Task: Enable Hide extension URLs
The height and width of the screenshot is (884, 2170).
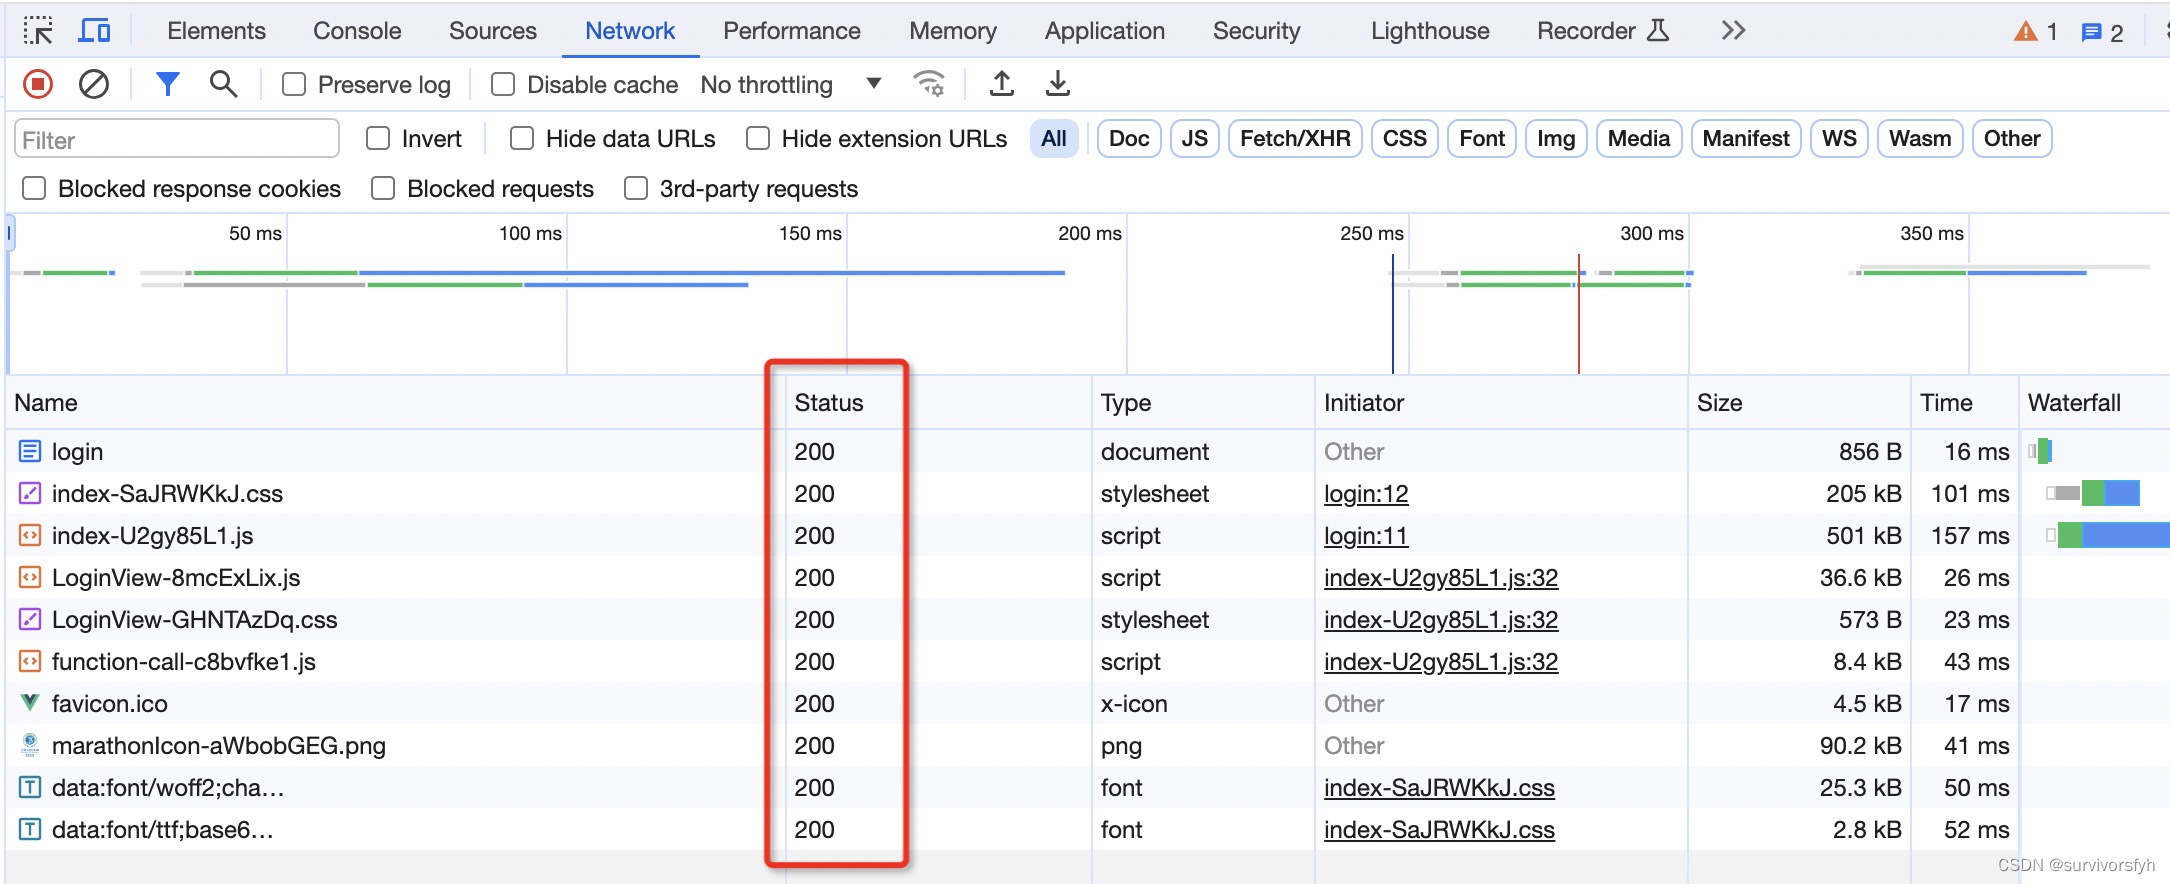Action: point(758,138)
